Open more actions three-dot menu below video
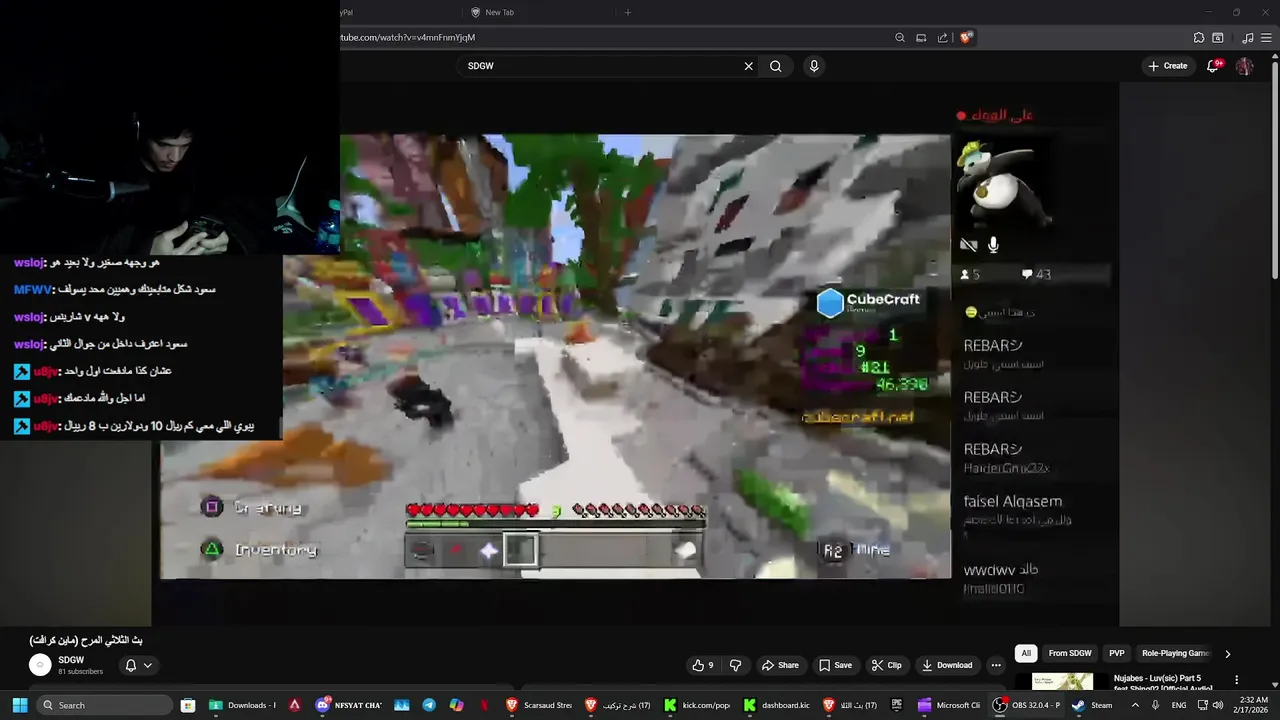Viewport: 1280px width, 720px height. [996, 665]
